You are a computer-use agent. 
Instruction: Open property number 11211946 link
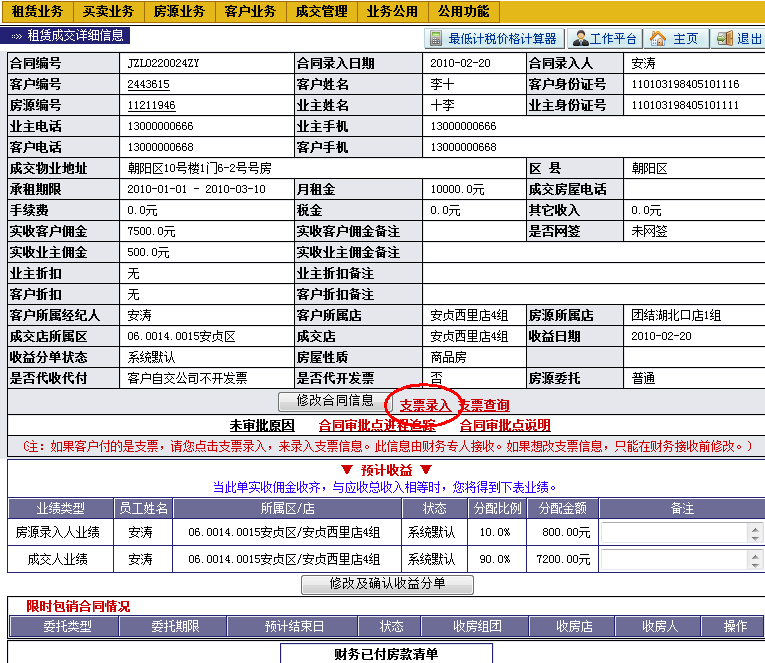(151, 105)
